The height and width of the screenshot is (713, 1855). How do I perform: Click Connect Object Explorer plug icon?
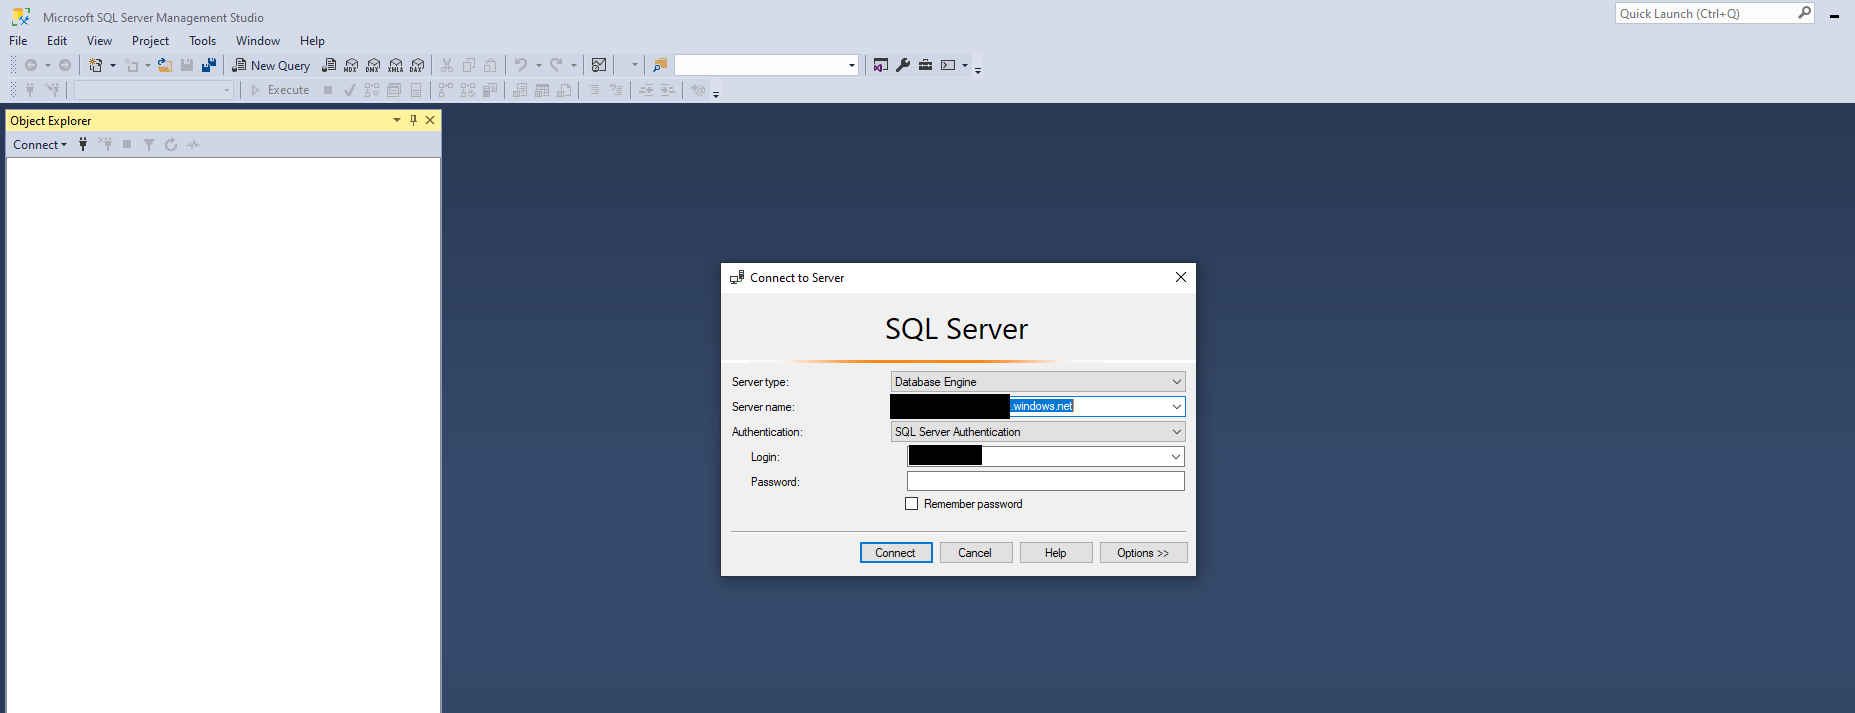[x=83, y=144]
